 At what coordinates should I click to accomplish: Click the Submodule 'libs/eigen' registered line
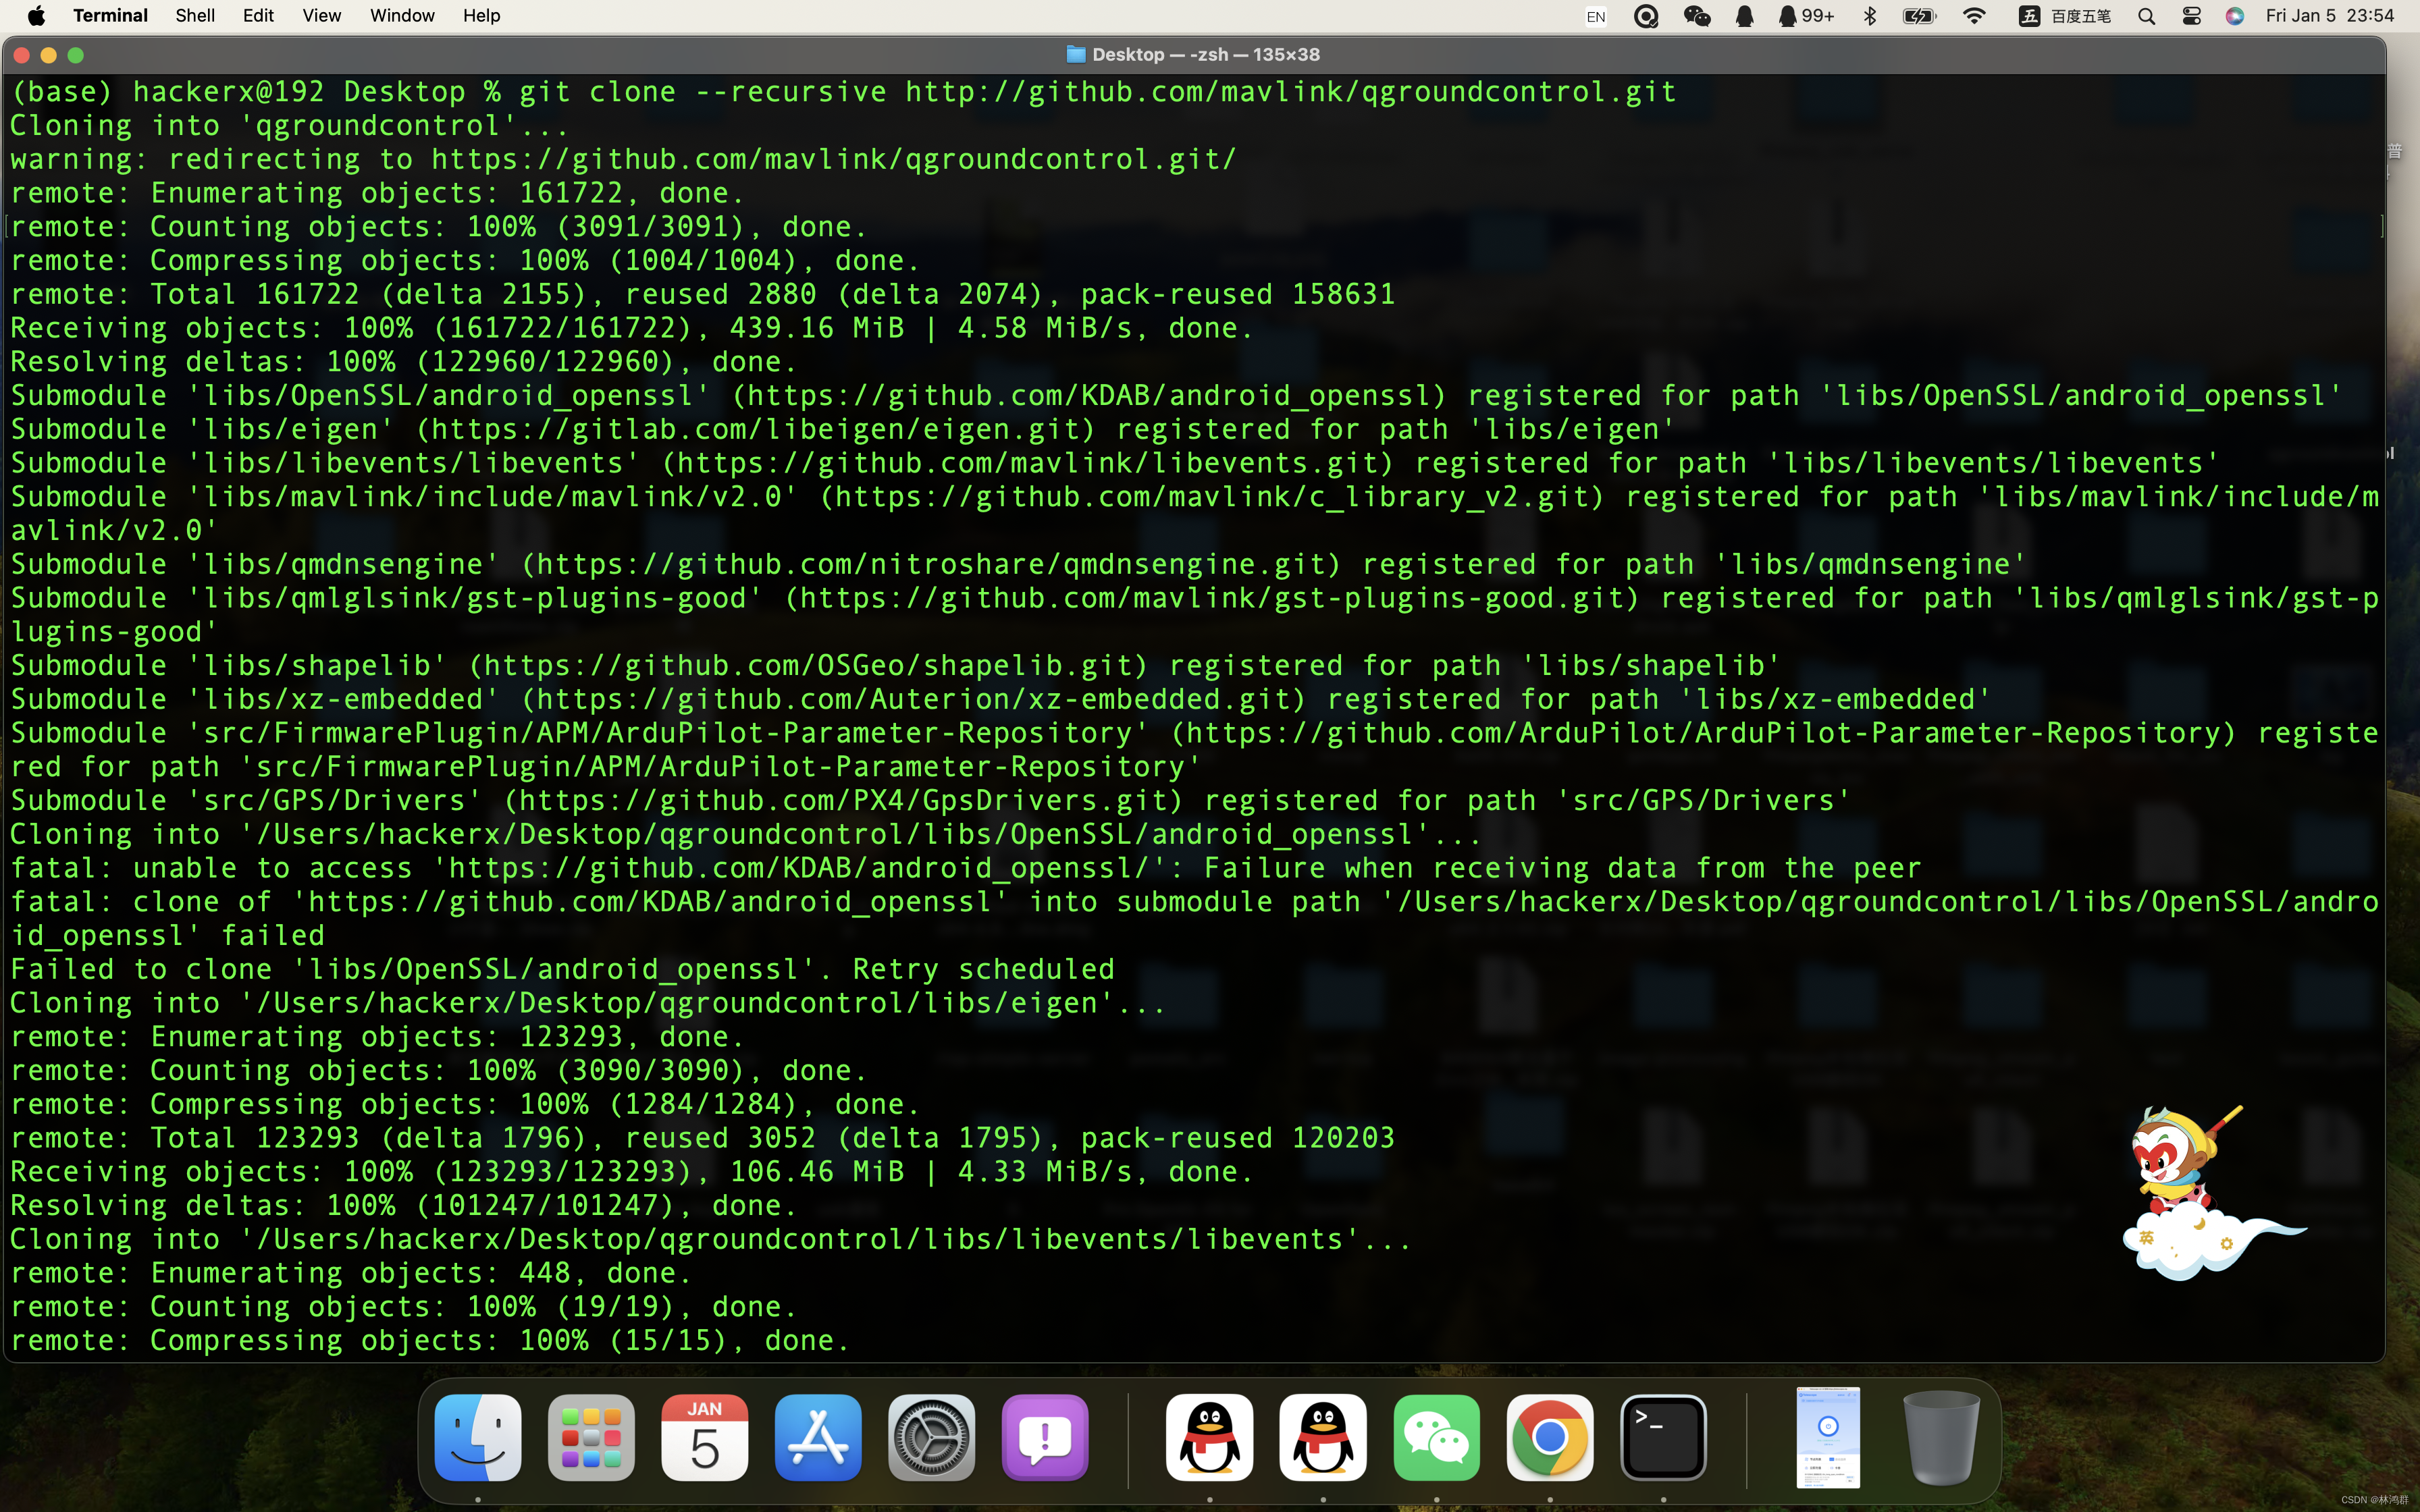coord(843,429)
